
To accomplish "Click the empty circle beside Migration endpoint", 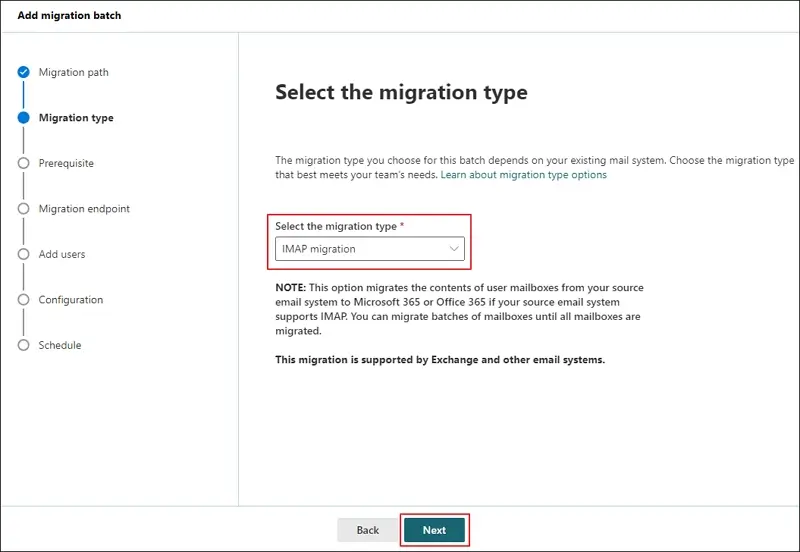I will coord(23,209).
